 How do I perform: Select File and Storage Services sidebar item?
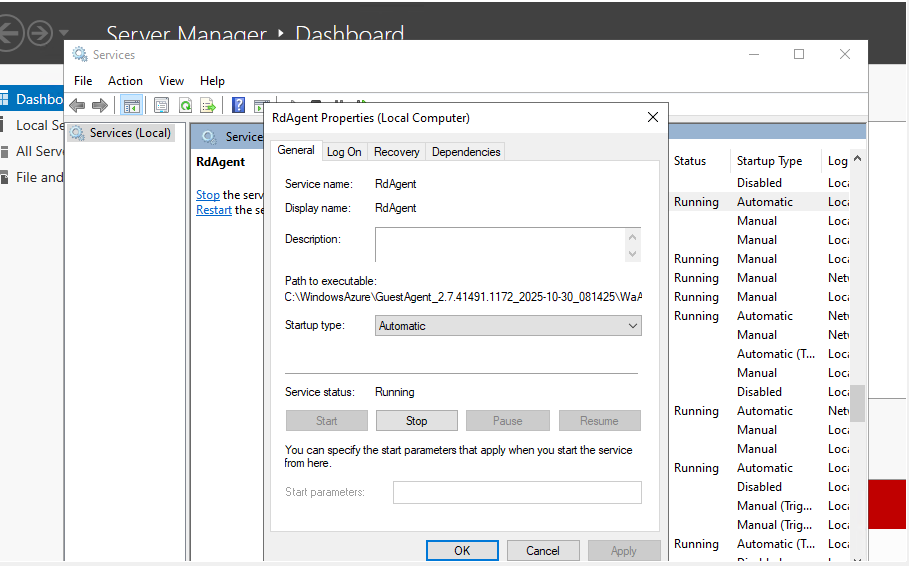click(32, 177)
